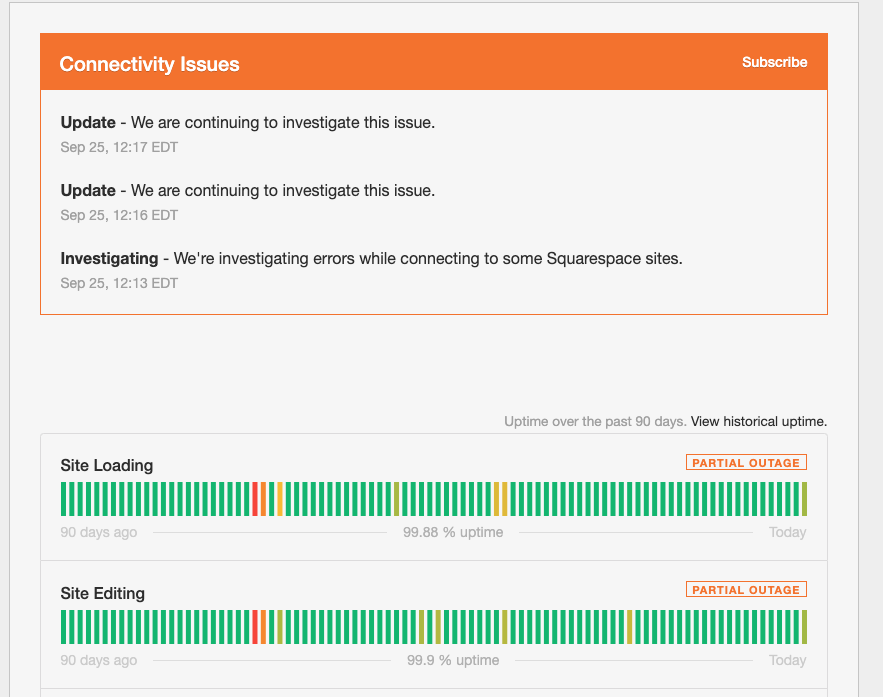This screenshot has width=883, height=697.
Task: Click the Partial Outage badge for Site Loading
Action: [746, 462]
